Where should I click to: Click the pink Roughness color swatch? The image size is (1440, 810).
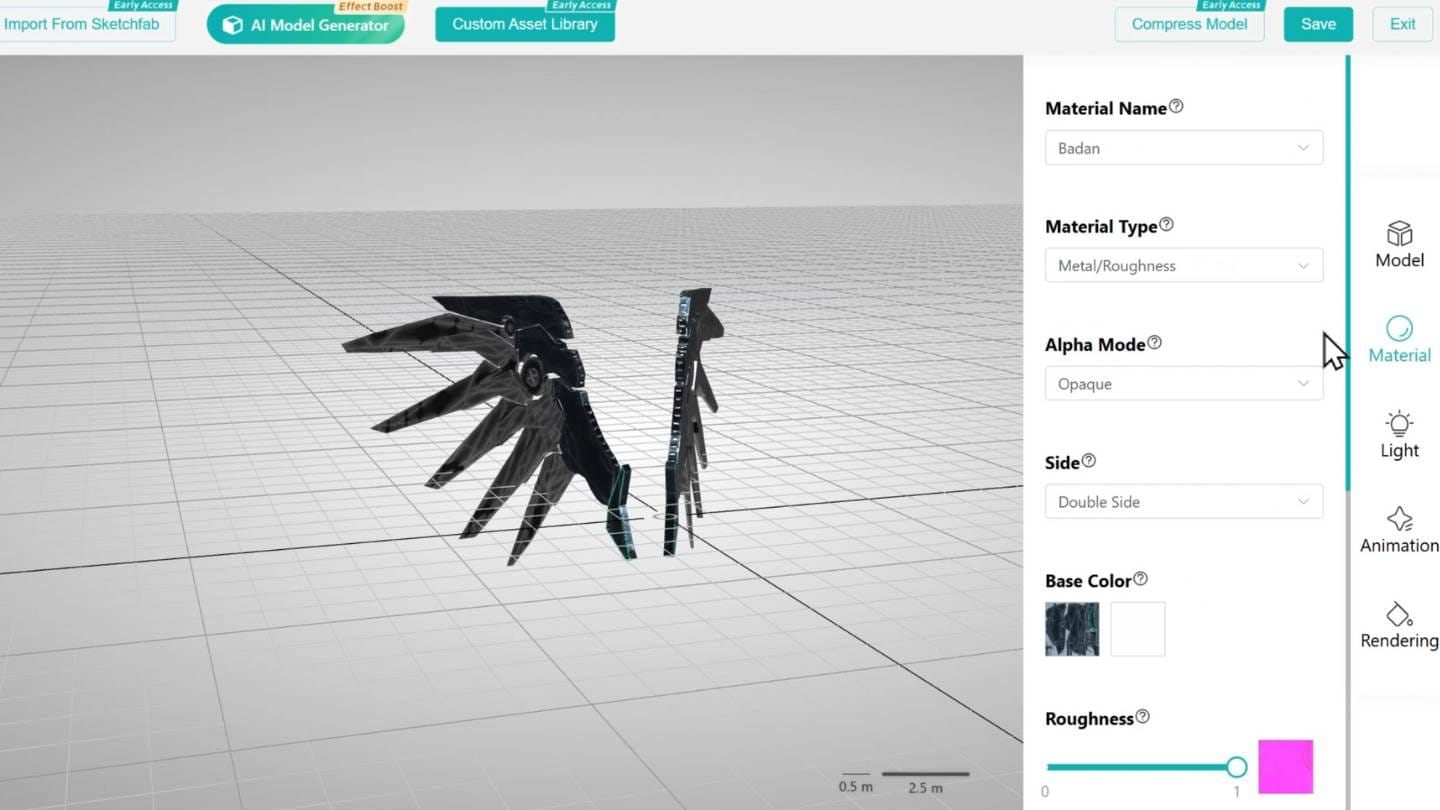[1286, 766]
